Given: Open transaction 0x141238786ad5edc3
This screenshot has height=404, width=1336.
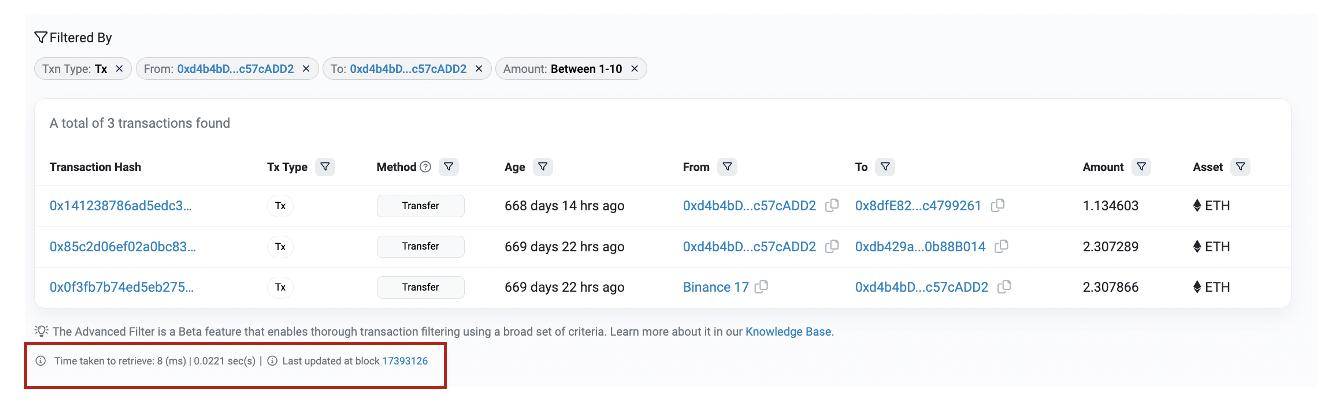Looking at the screenshot, I should 120,206.
